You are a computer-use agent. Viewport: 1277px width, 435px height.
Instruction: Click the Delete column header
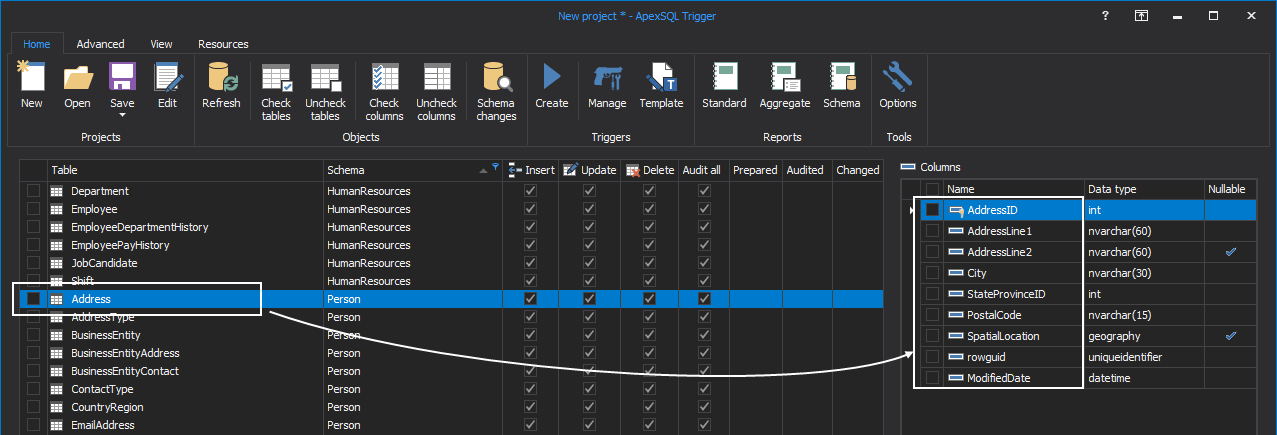(x=650, y=170)
